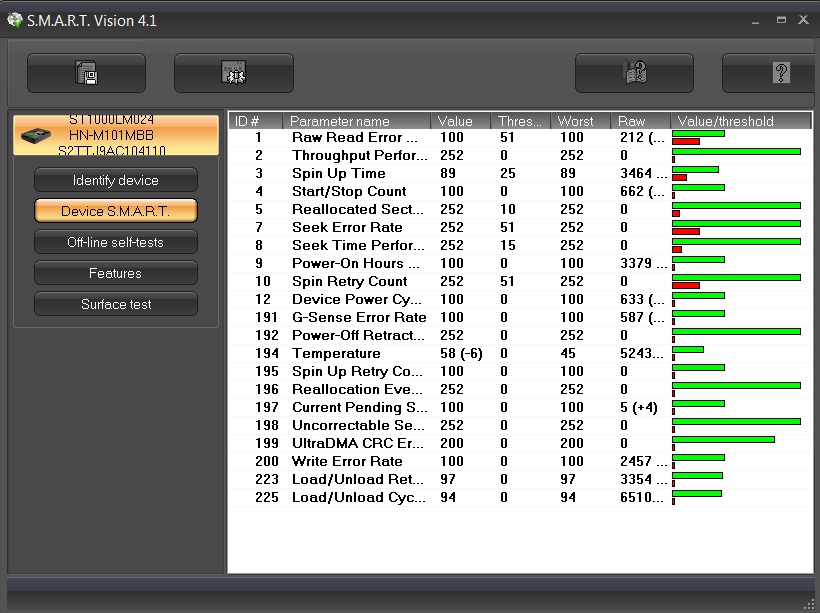820x613 pixels.
Task: Click the chip settings toolbar icon
Action: 234,73
